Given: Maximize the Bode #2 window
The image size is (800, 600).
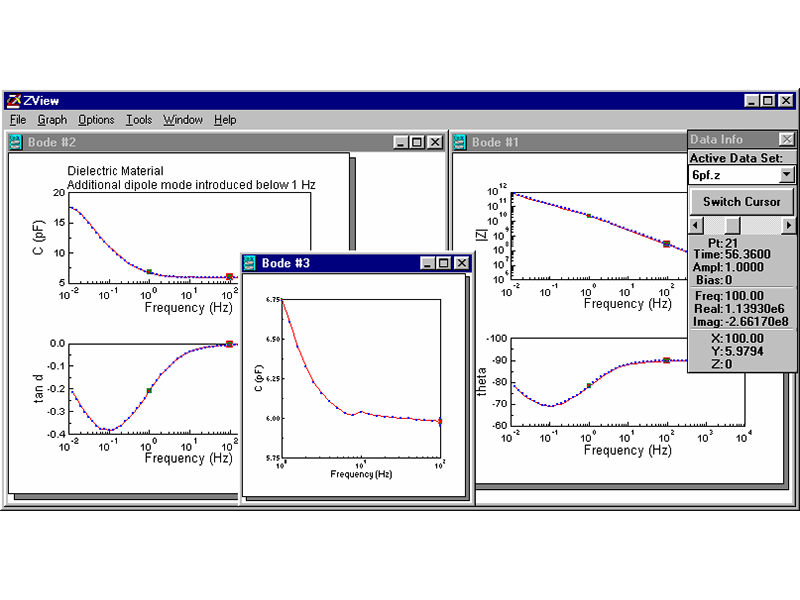Looking at the screenshot, I should point(417,142).
